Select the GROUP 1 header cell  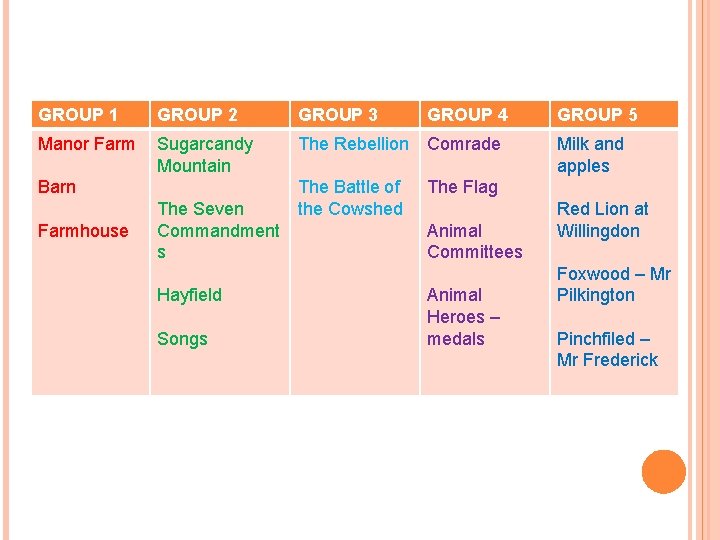90,114
